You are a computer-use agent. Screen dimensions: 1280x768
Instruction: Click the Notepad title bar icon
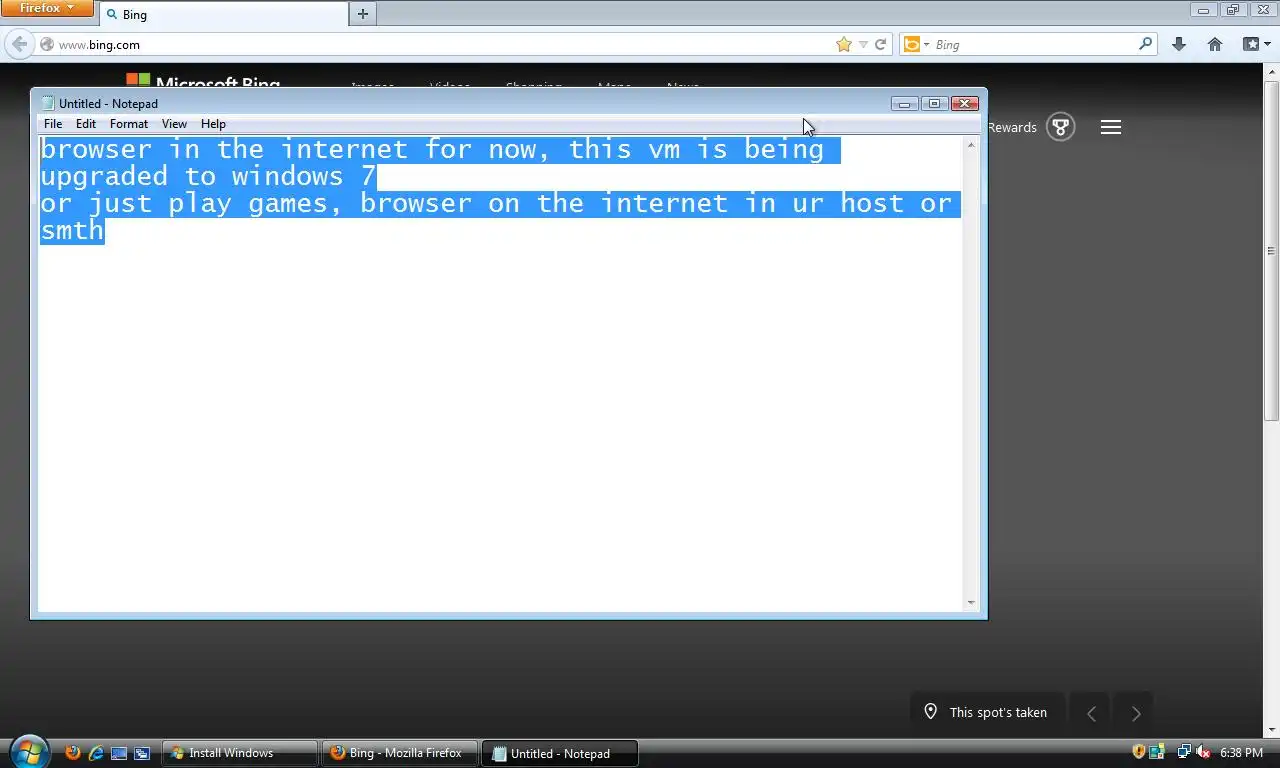(x=47, y=103)
